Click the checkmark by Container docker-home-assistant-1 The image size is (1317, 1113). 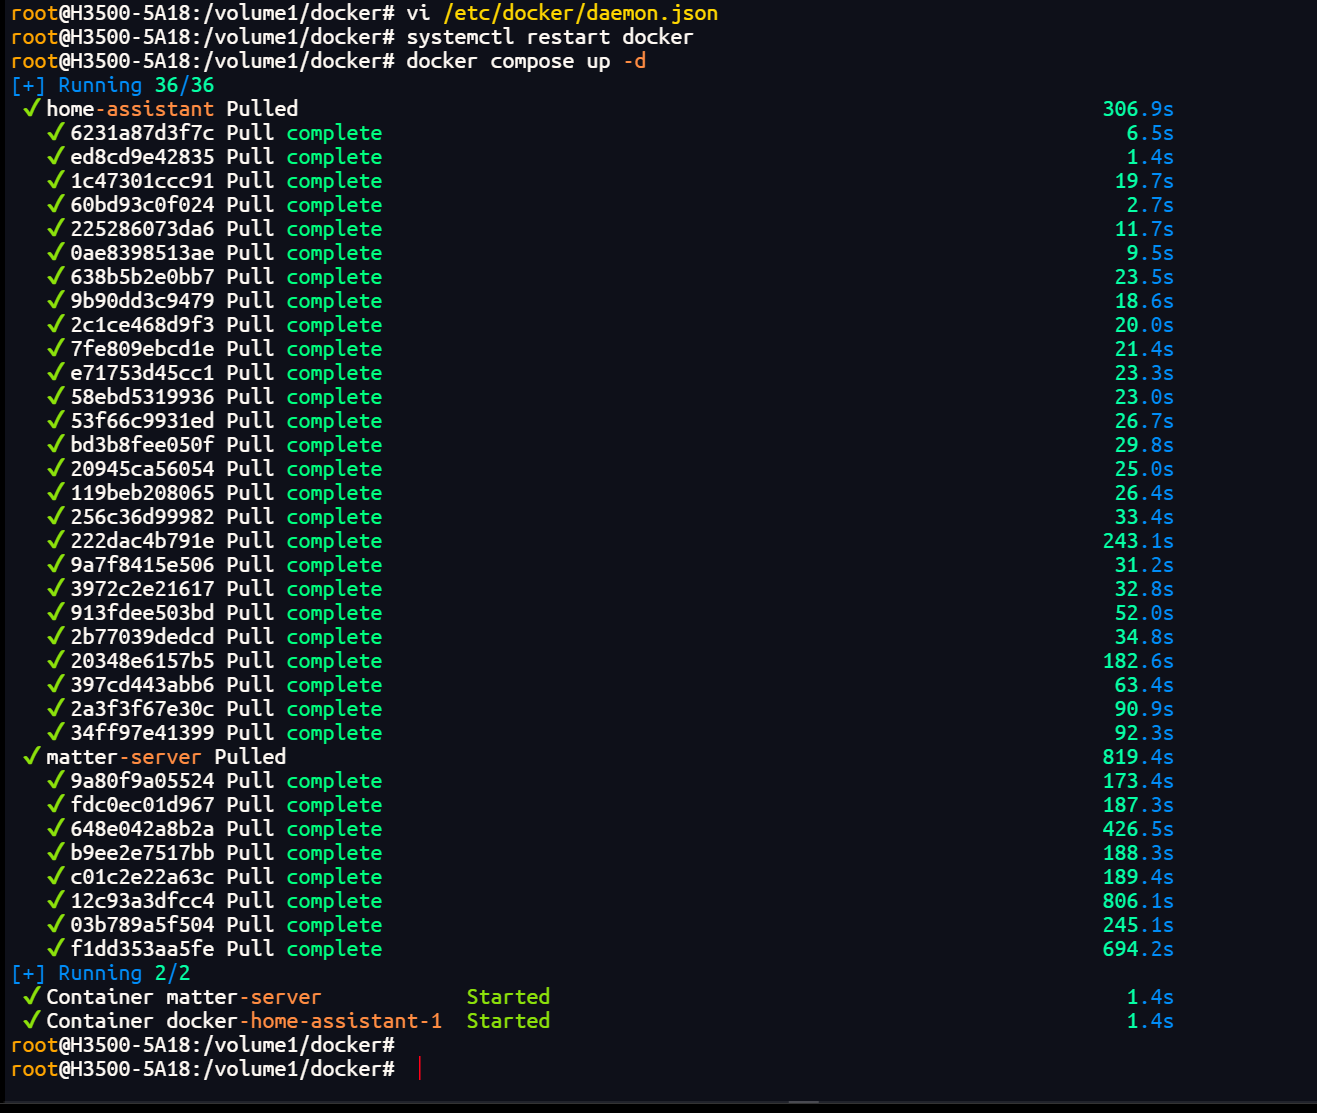[32, 1020]
